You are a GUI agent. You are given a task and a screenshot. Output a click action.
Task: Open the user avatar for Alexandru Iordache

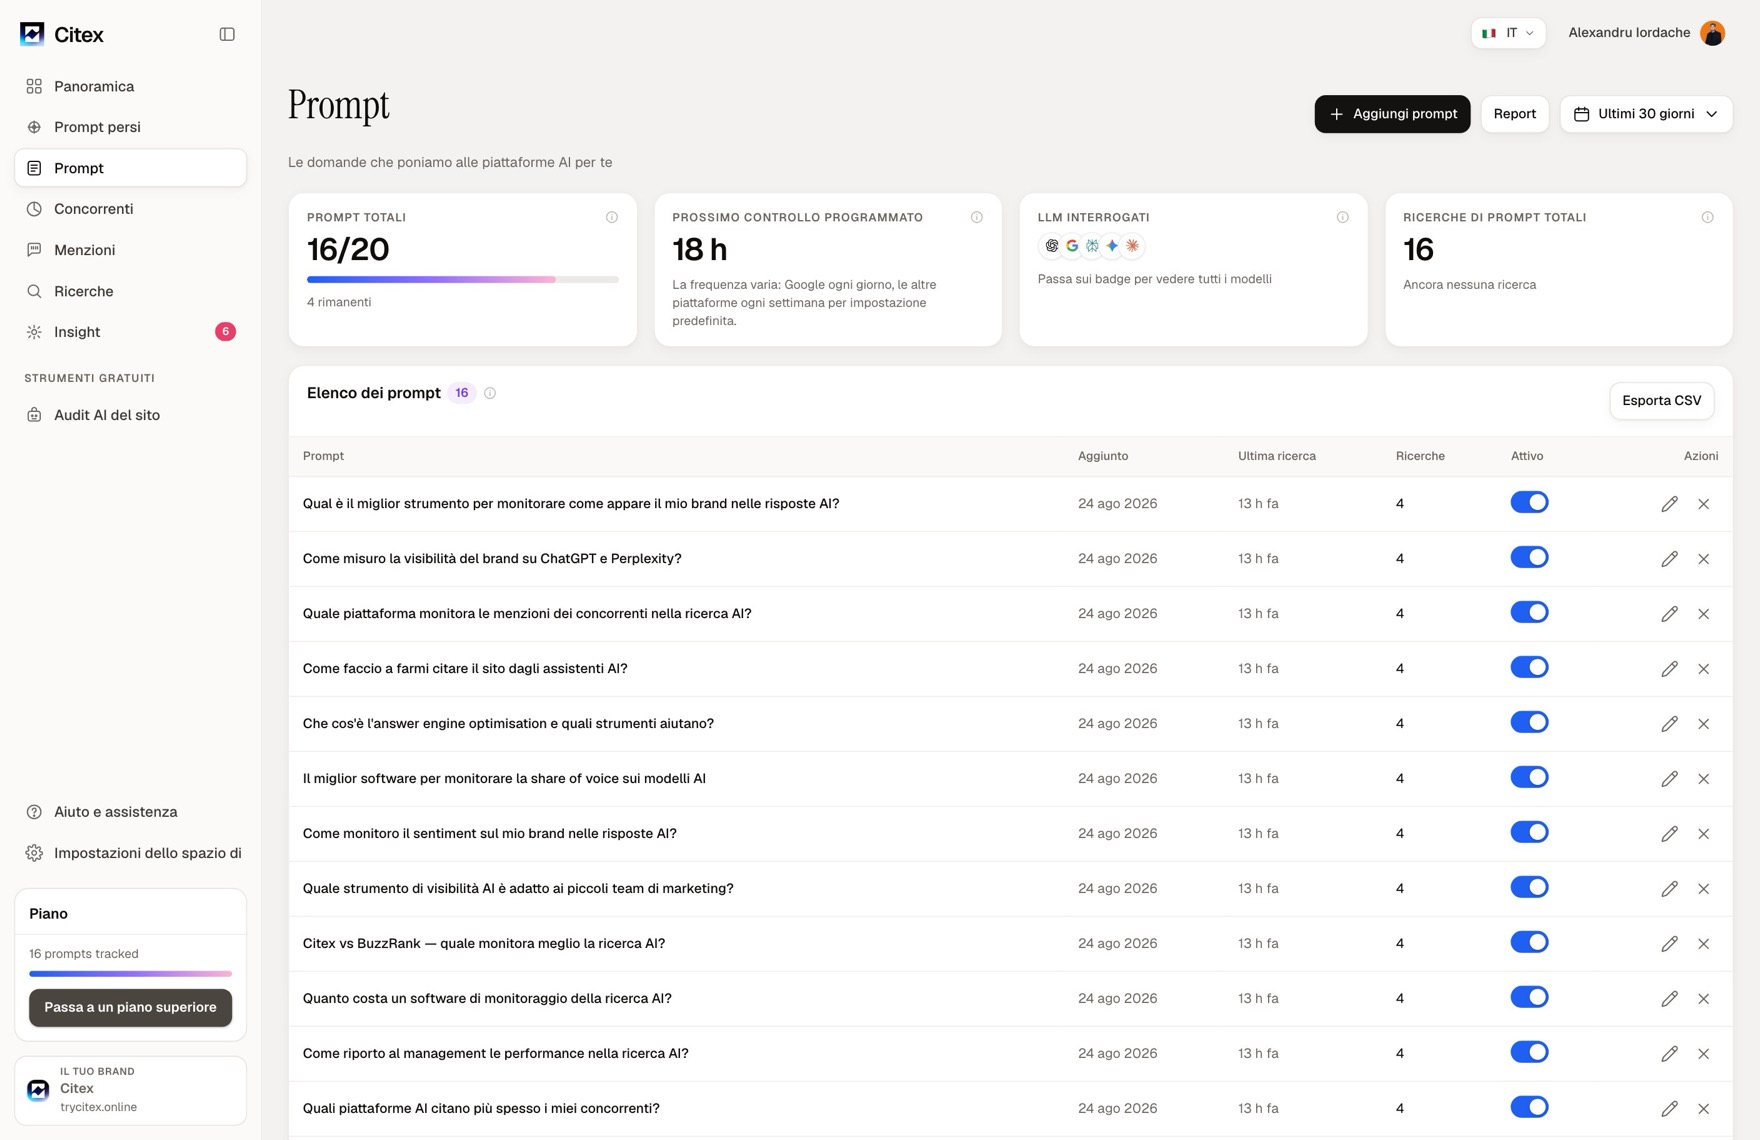[1712, 33]
